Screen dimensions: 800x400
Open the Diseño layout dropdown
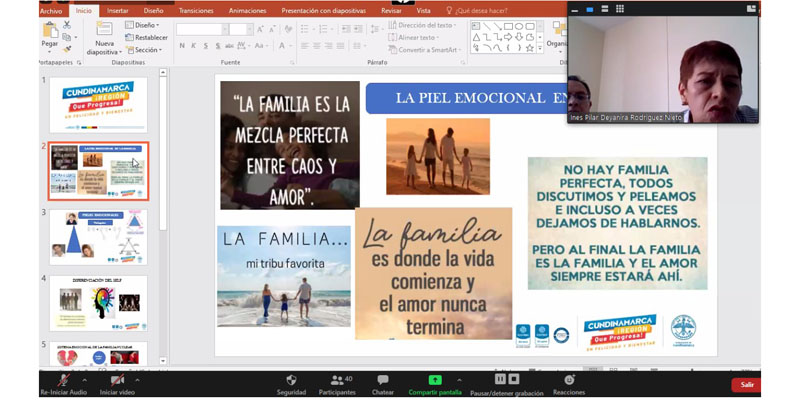[x=143, y=25]
